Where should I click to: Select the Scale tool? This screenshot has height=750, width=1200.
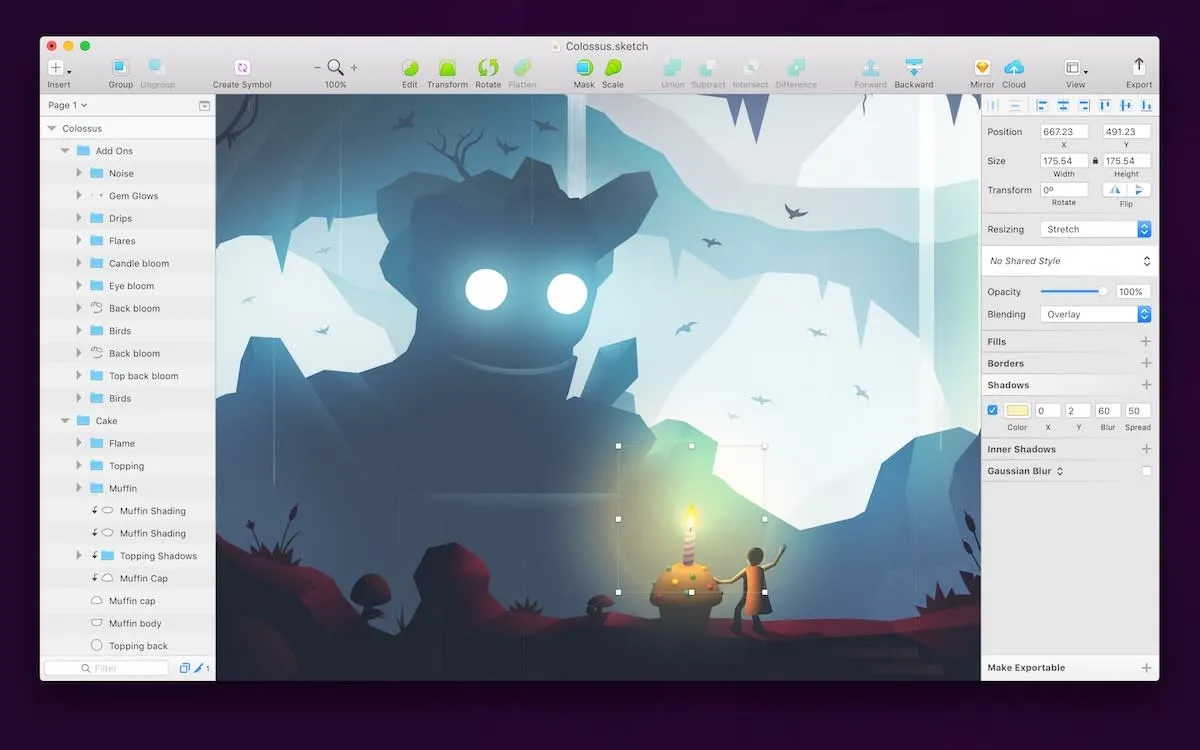click(613, 68)
